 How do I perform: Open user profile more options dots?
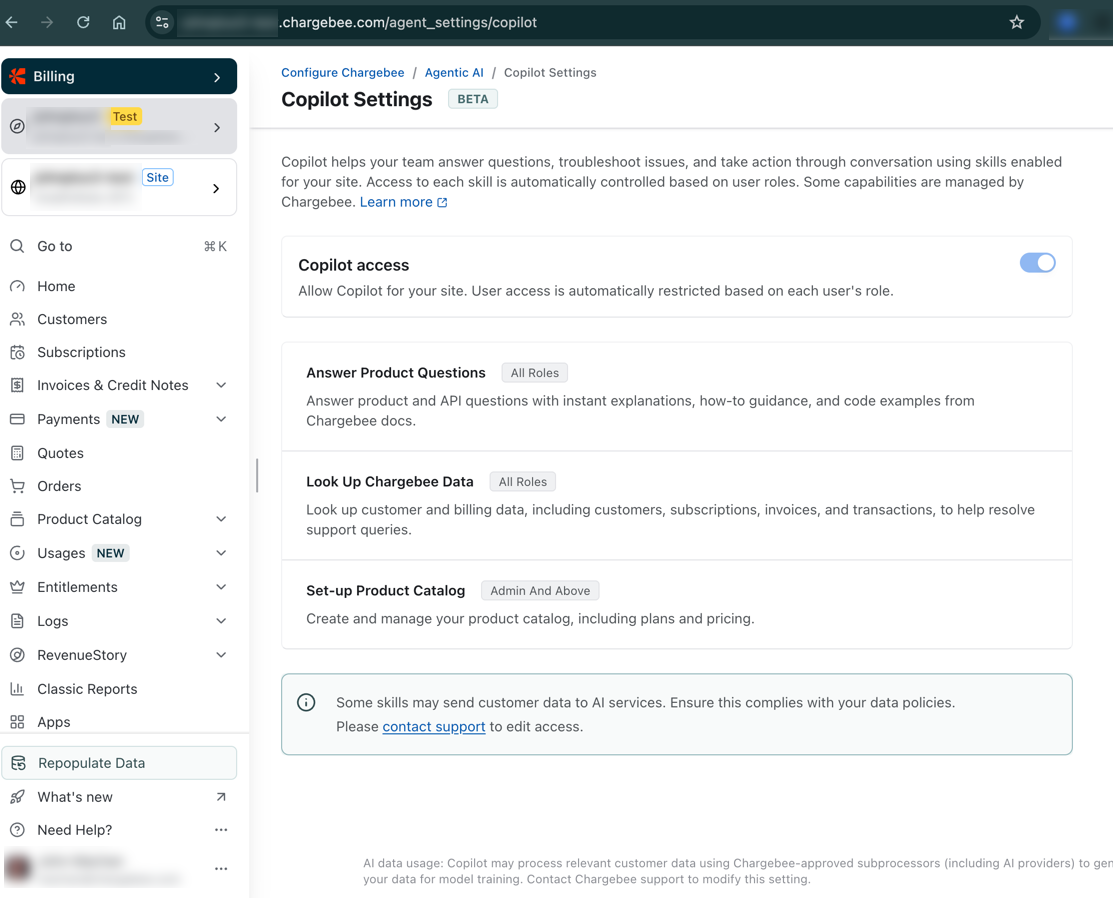[221, 869]
